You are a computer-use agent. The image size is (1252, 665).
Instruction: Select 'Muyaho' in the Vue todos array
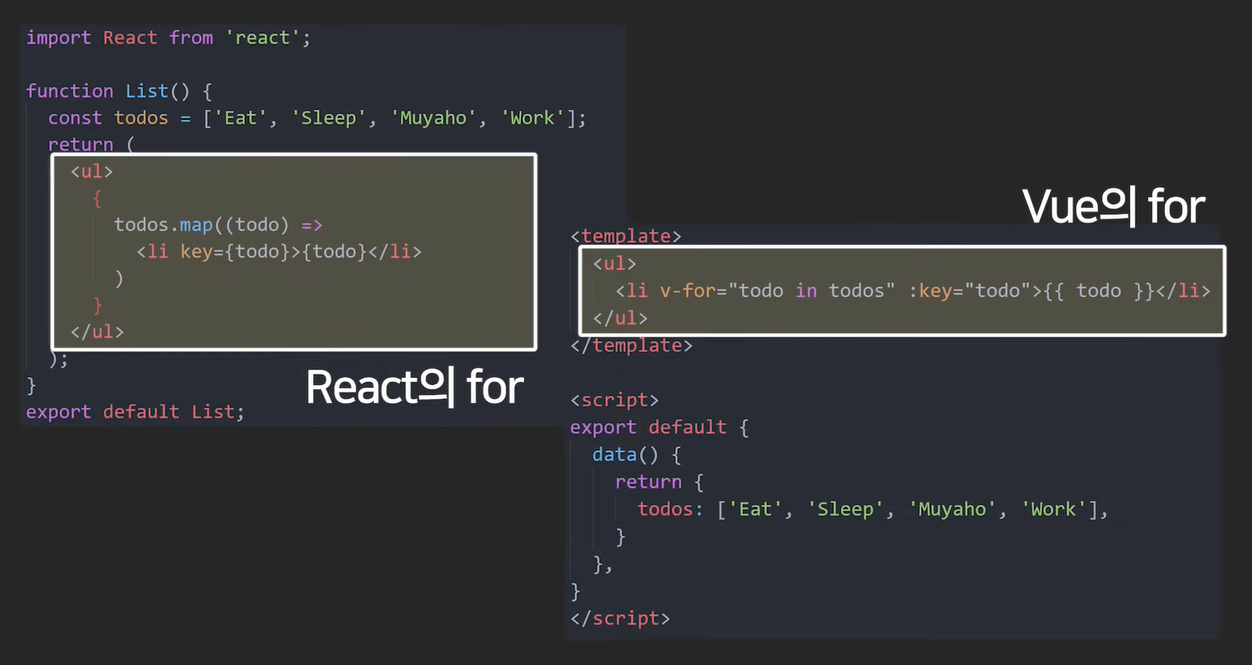point(952,509)
